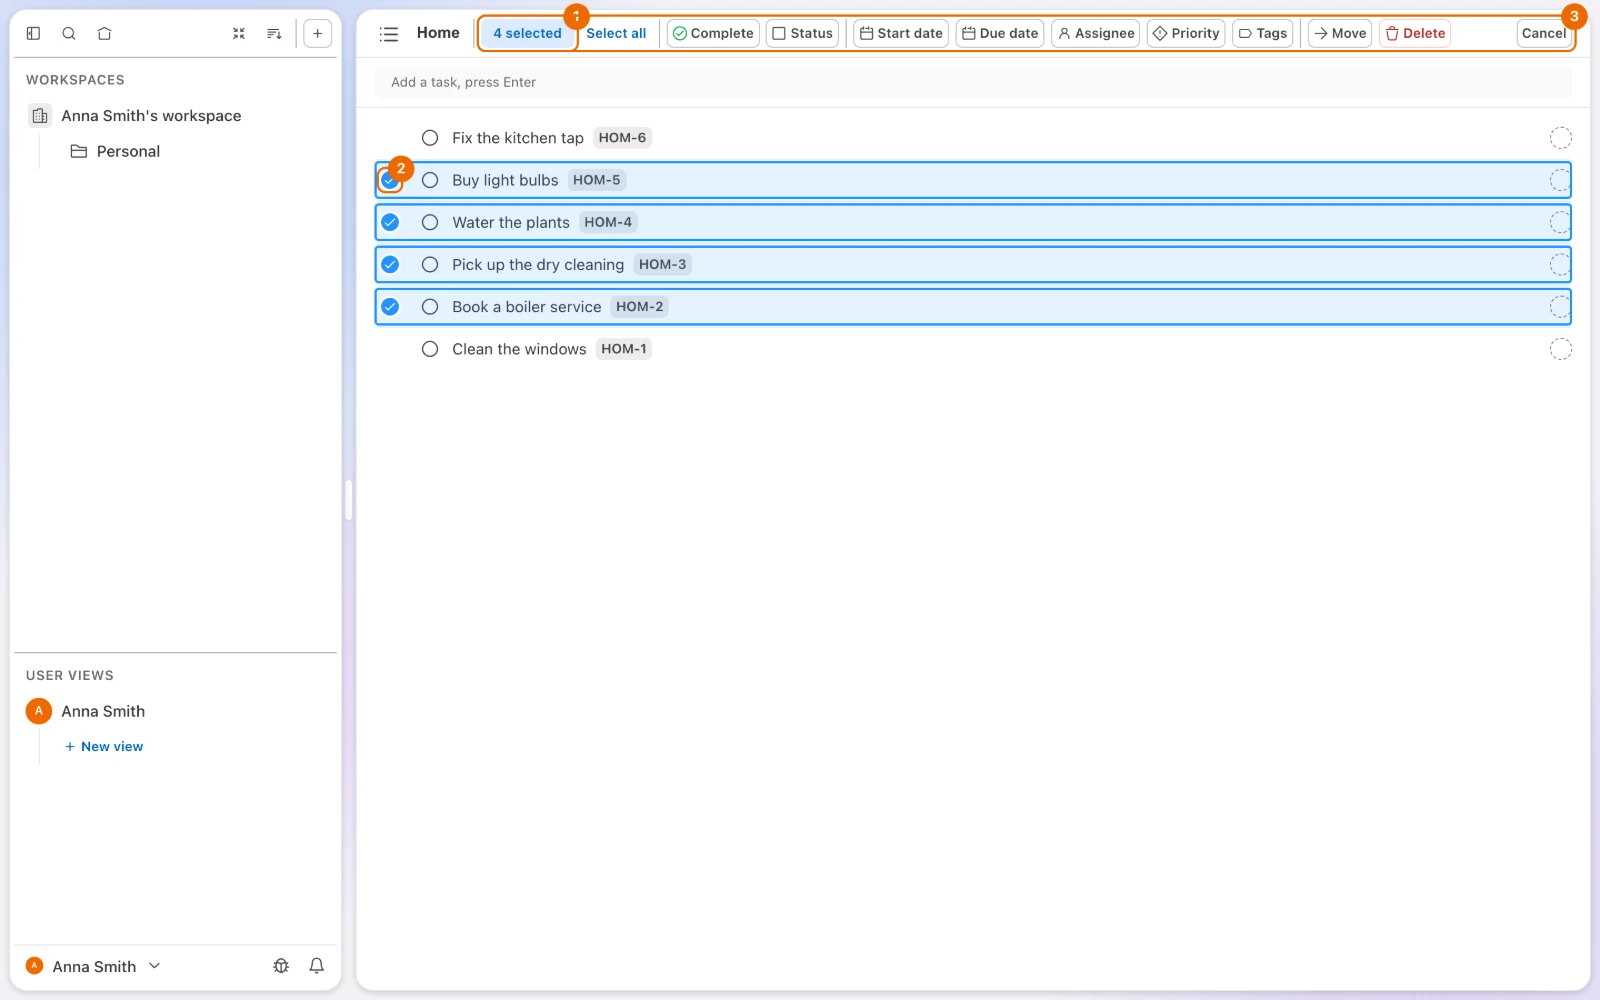Click the collapse-all arrows icon

(x=239, y=33)
